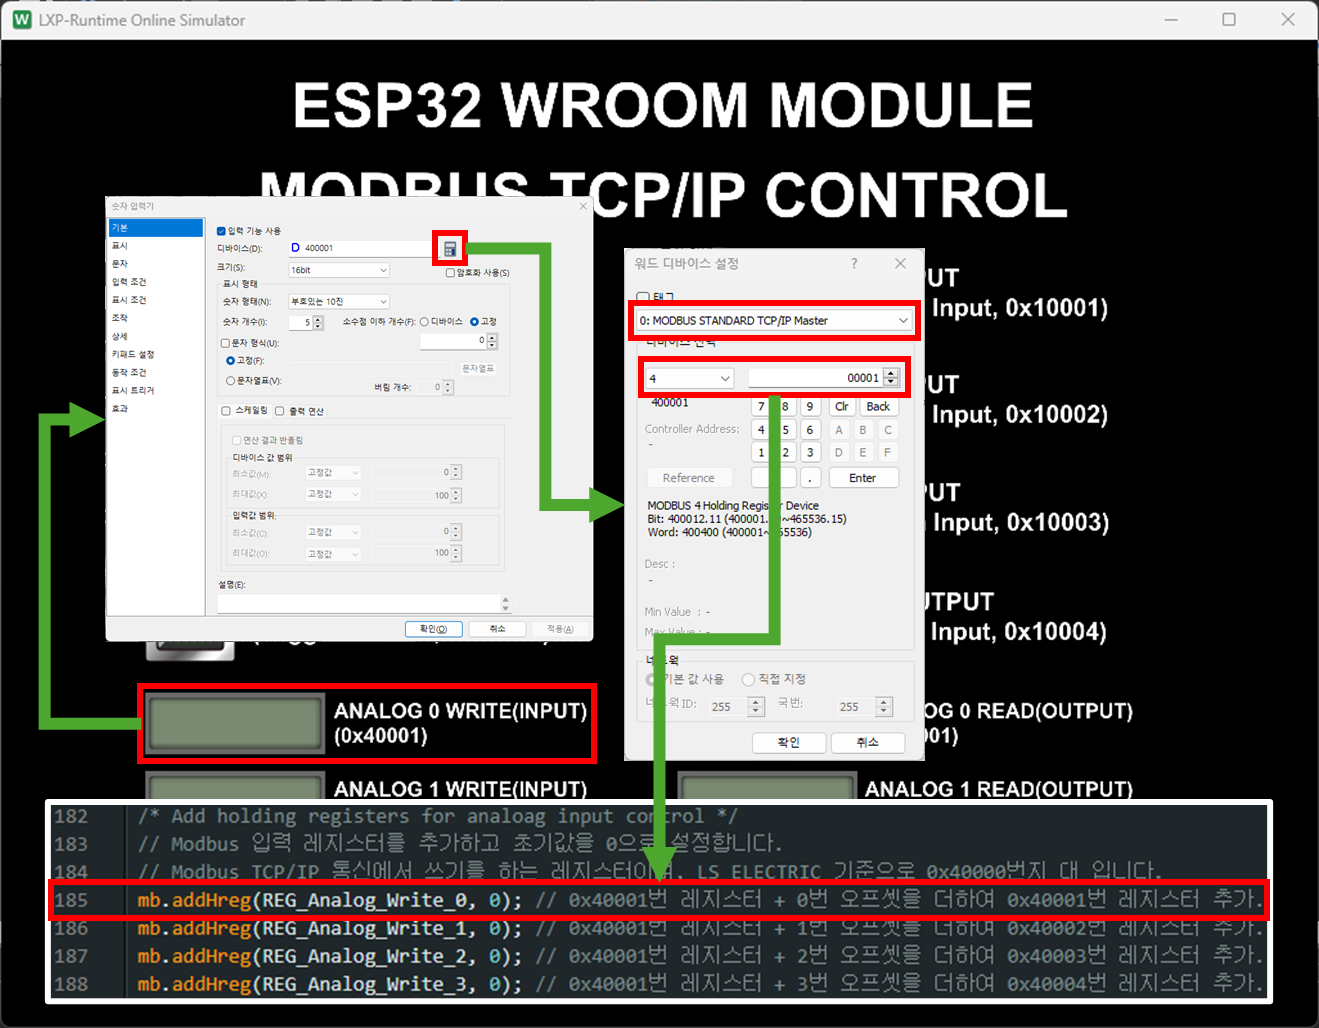Close the 숫자 입력기 dialog
This screenshot has width=1319, height=1028.
[584, 206]
